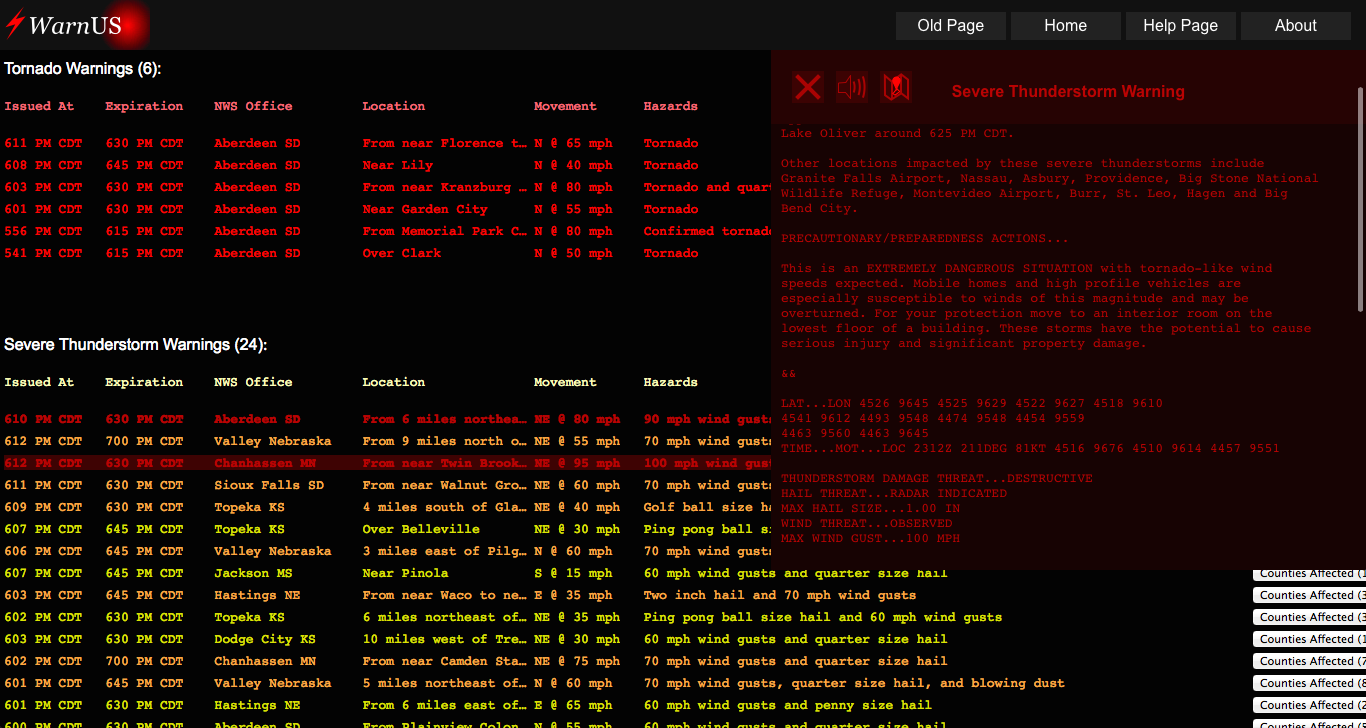Click thunderstorm table 'Hazards' column header
The height and width of the screenshot is (728, 1366).
[x=671, y=382]
